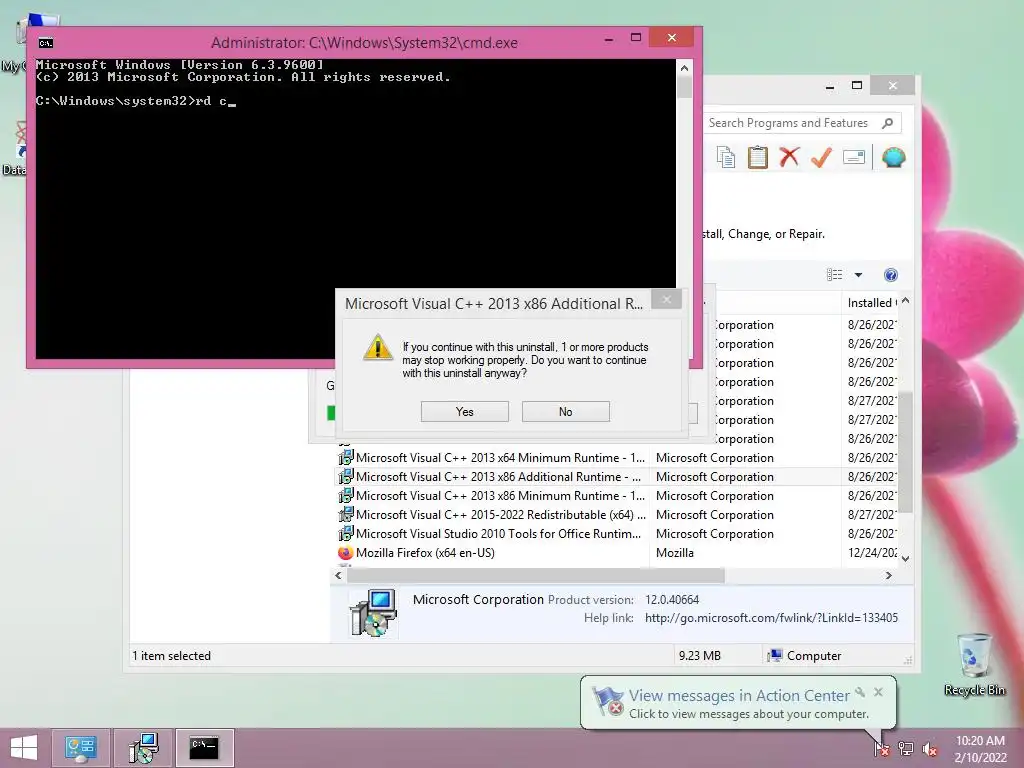Open the Windows Start button

[x=24, y=748]
